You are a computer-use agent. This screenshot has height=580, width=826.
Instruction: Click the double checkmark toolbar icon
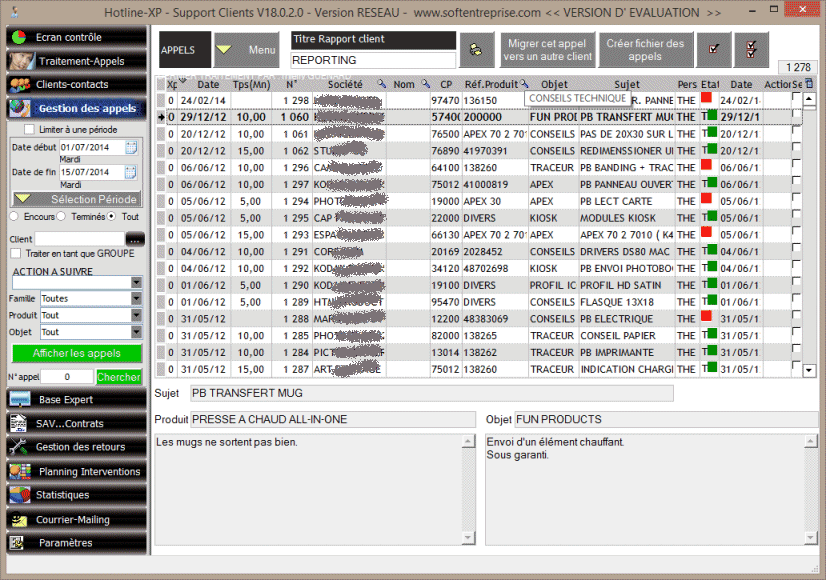click(x=751, y=50)
